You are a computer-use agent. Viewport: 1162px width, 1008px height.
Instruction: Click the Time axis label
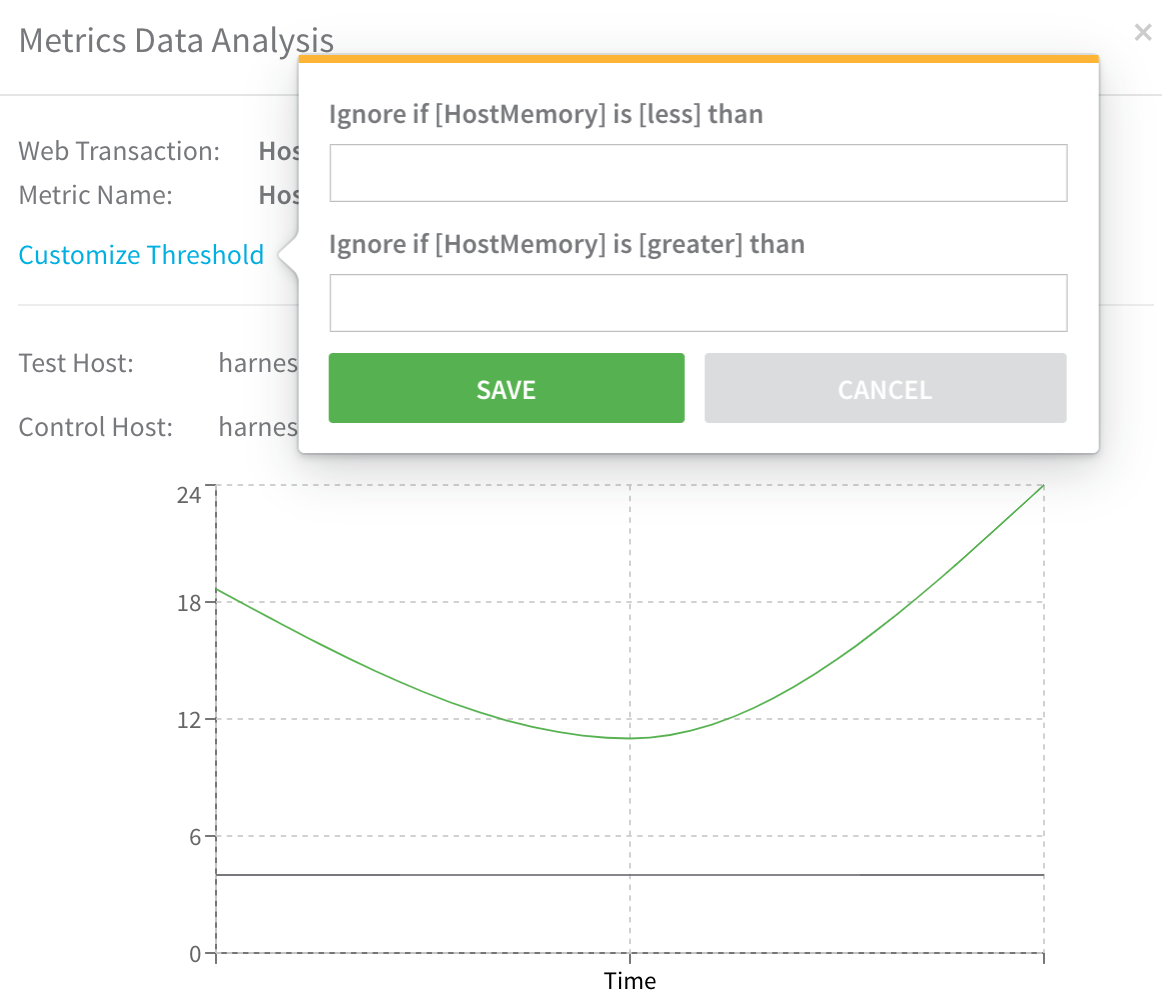[630, 981]
